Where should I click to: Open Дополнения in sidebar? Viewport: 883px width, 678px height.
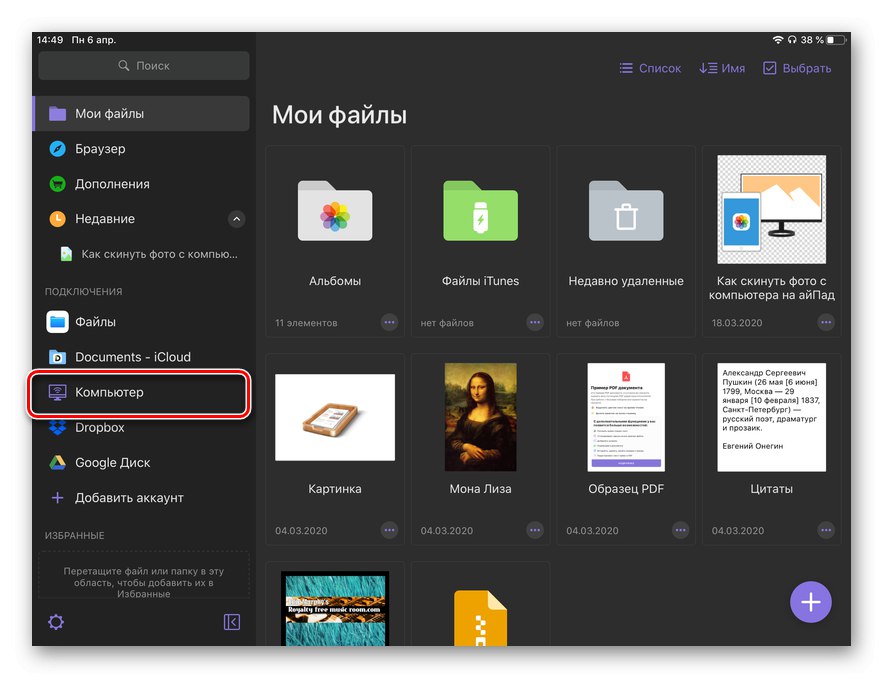point(141,184)
